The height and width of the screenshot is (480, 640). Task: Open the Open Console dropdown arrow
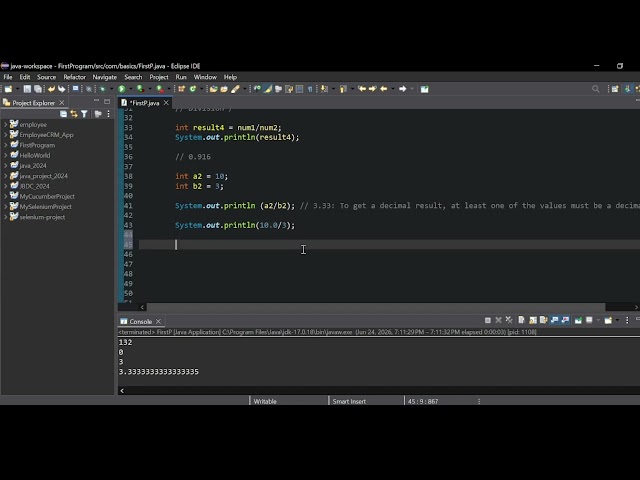coord(617,320)
